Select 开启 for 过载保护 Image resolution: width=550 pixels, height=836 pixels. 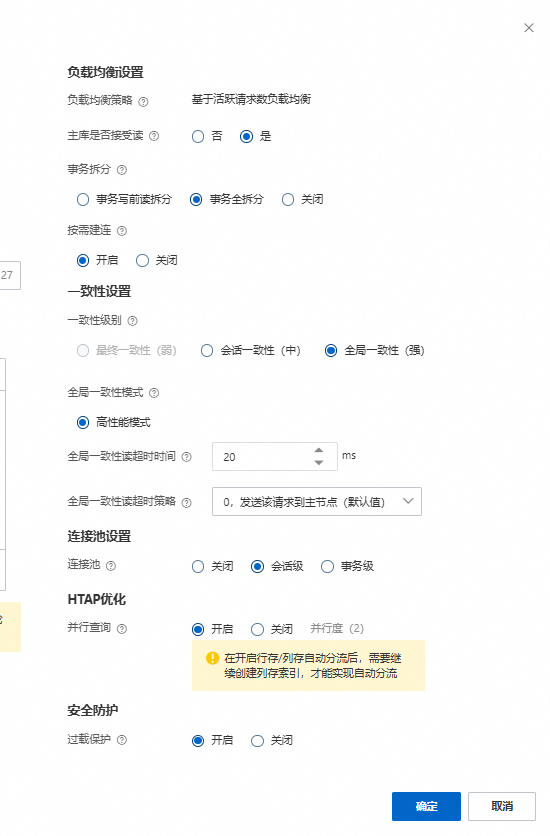pyautogui.click(x=198, y=741)
